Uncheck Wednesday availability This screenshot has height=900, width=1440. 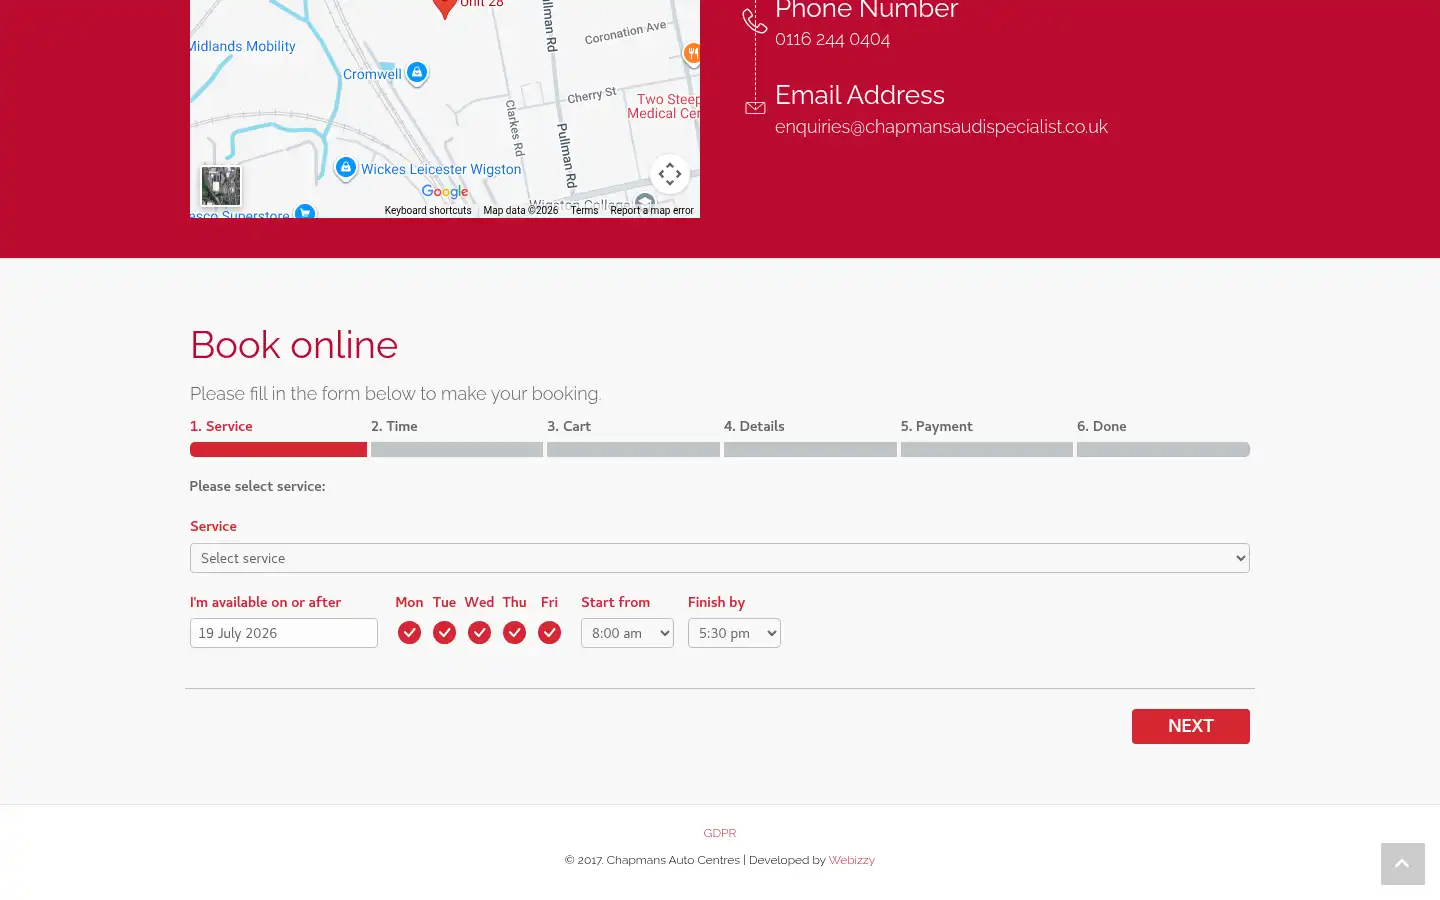click(x=479, y=632)
